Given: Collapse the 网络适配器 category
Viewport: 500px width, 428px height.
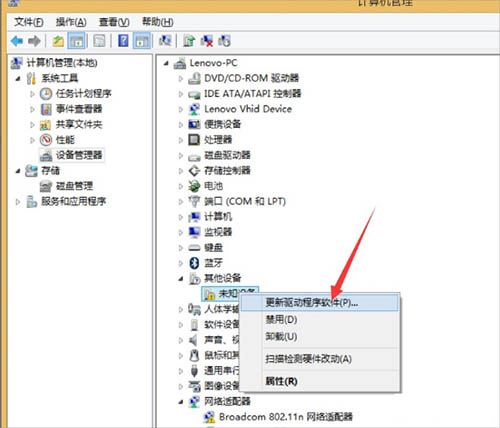Looking at the screenshot, I should coord(181,402).
